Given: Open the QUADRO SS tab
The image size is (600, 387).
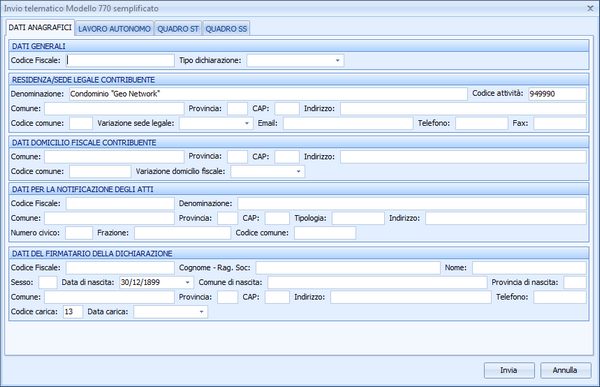Looking at the screenshot, I should 226,28.
